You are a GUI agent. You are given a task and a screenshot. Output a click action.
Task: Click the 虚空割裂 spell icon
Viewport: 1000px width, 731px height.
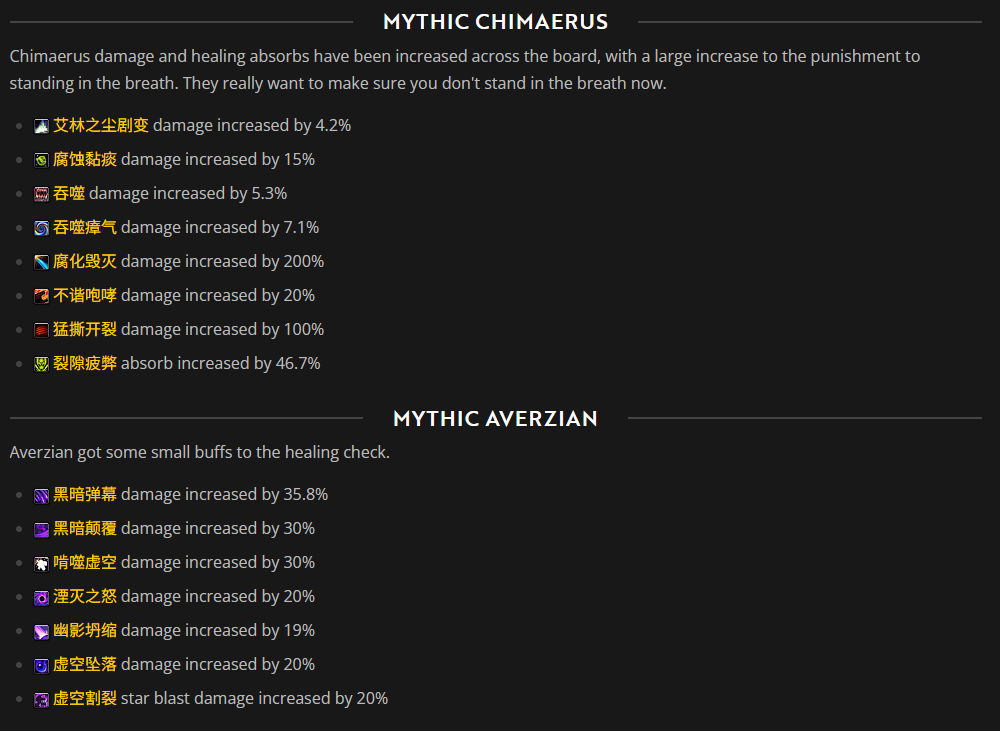click(41, 699)
